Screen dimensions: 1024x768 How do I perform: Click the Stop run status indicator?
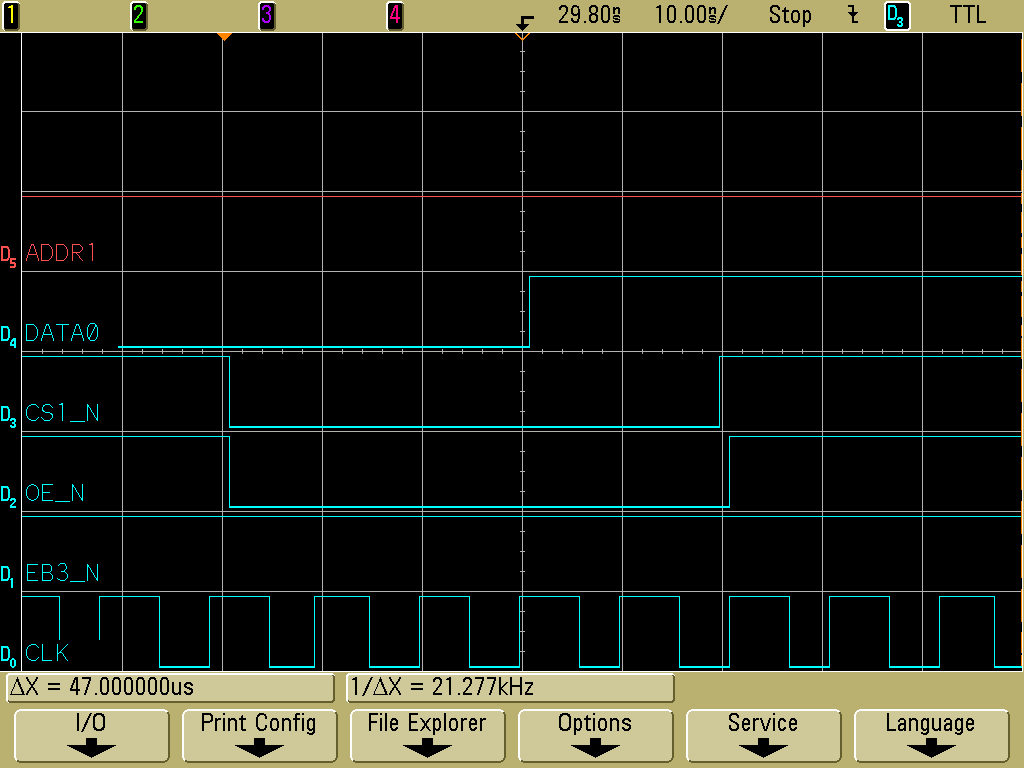pyautogui.click(x=790, y=15)
